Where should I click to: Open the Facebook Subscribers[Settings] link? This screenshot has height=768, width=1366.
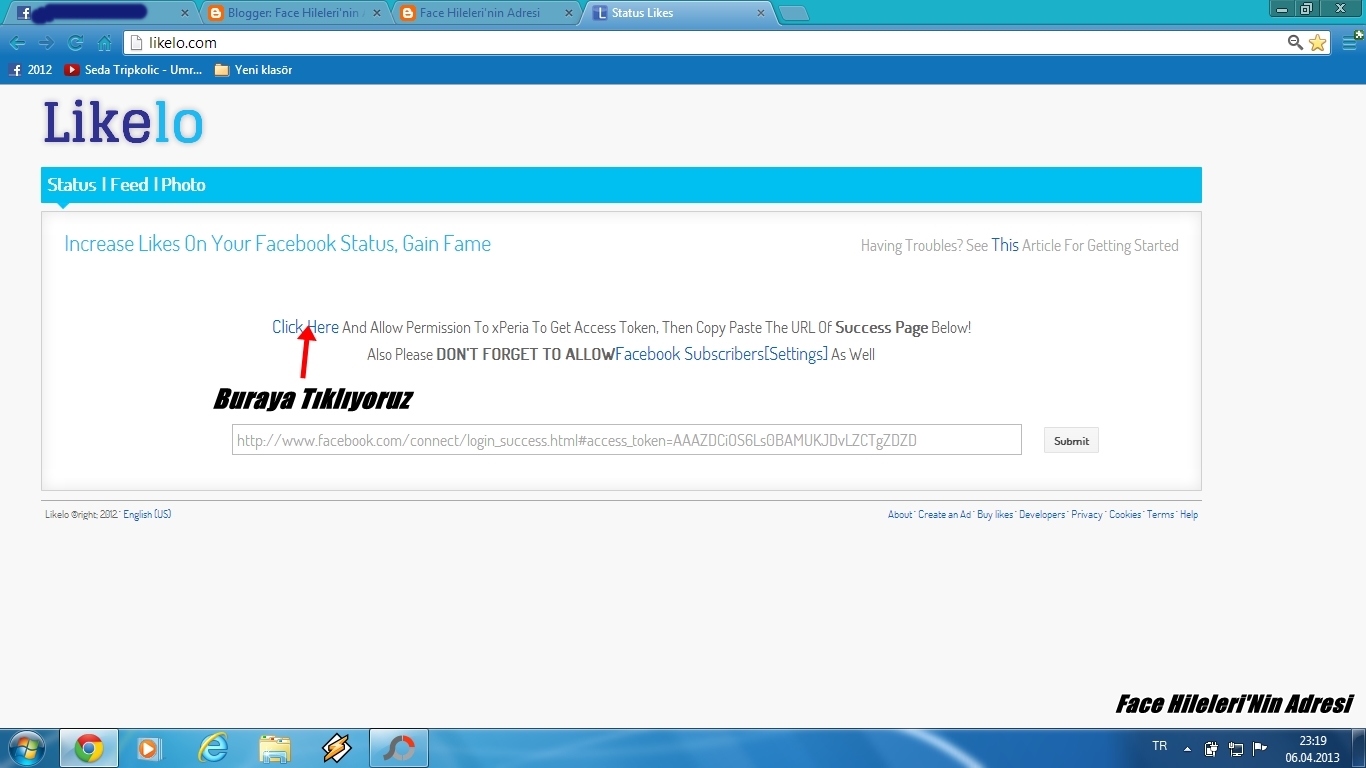(x=721, y=354)
